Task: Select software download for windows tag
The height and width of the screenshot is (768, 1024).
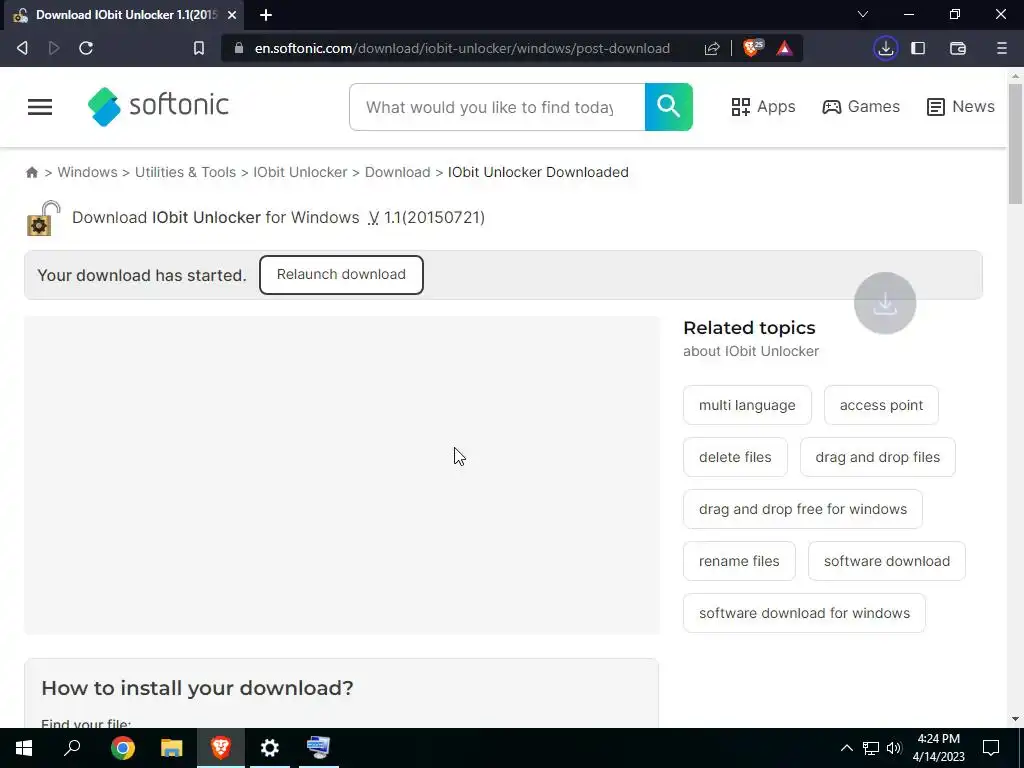Action: [x=804, y=613]
